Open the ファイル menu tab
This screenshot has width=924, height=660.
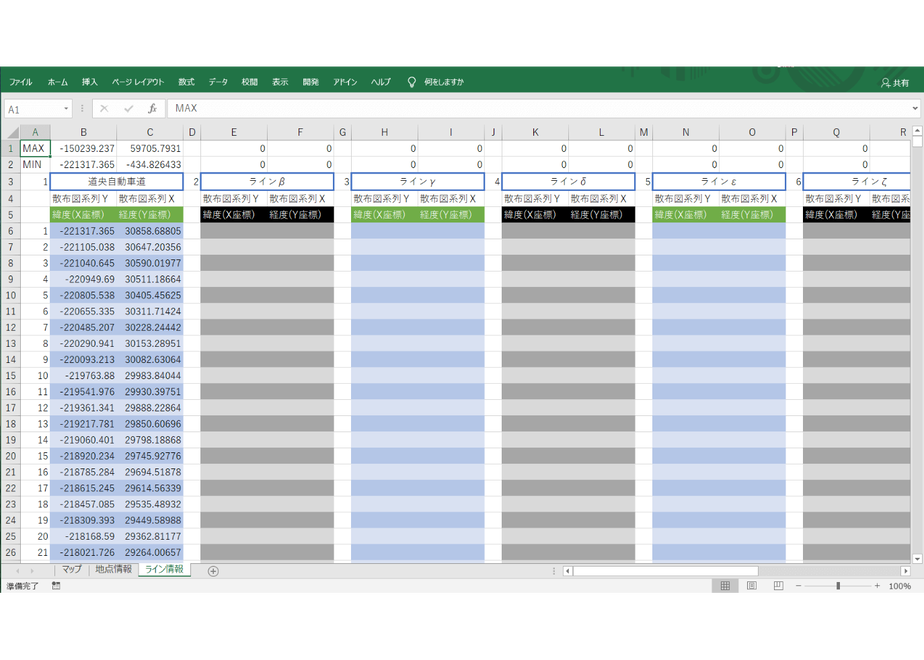[21, 82]
